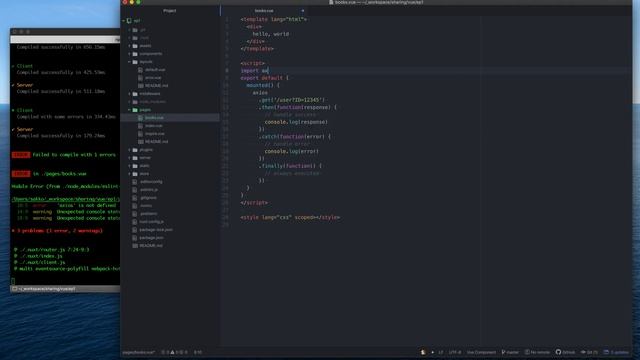640x360 pixels.
Task: Click the squirrel icon in status bar
Action: point(423,352)
